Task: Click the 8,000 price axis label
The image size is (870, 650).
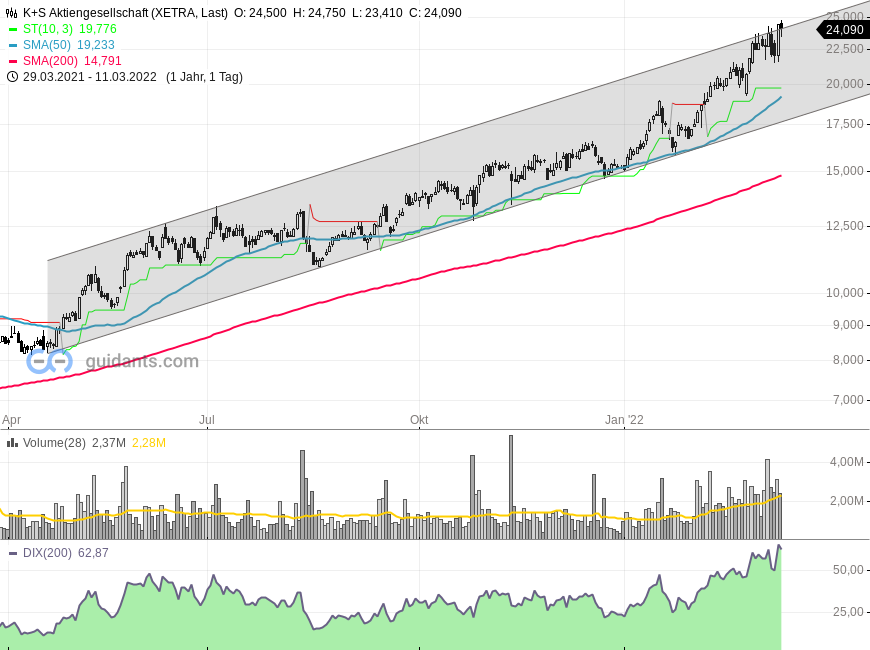Action: pos(848,360)
